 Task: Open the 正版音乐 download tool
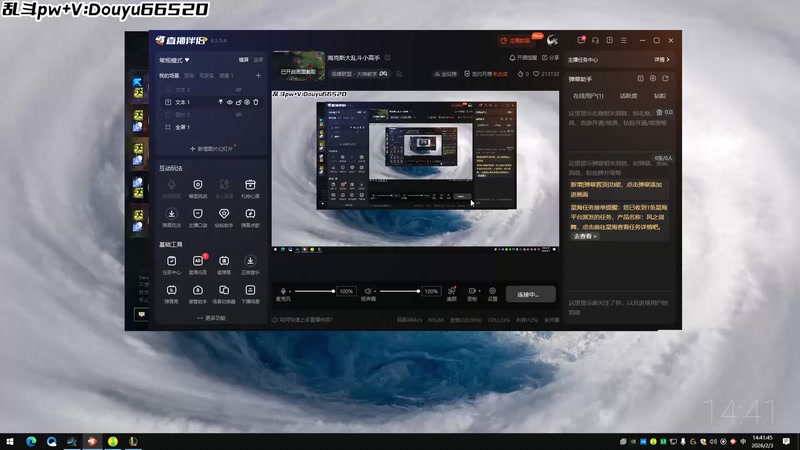[x=250, y=265]
